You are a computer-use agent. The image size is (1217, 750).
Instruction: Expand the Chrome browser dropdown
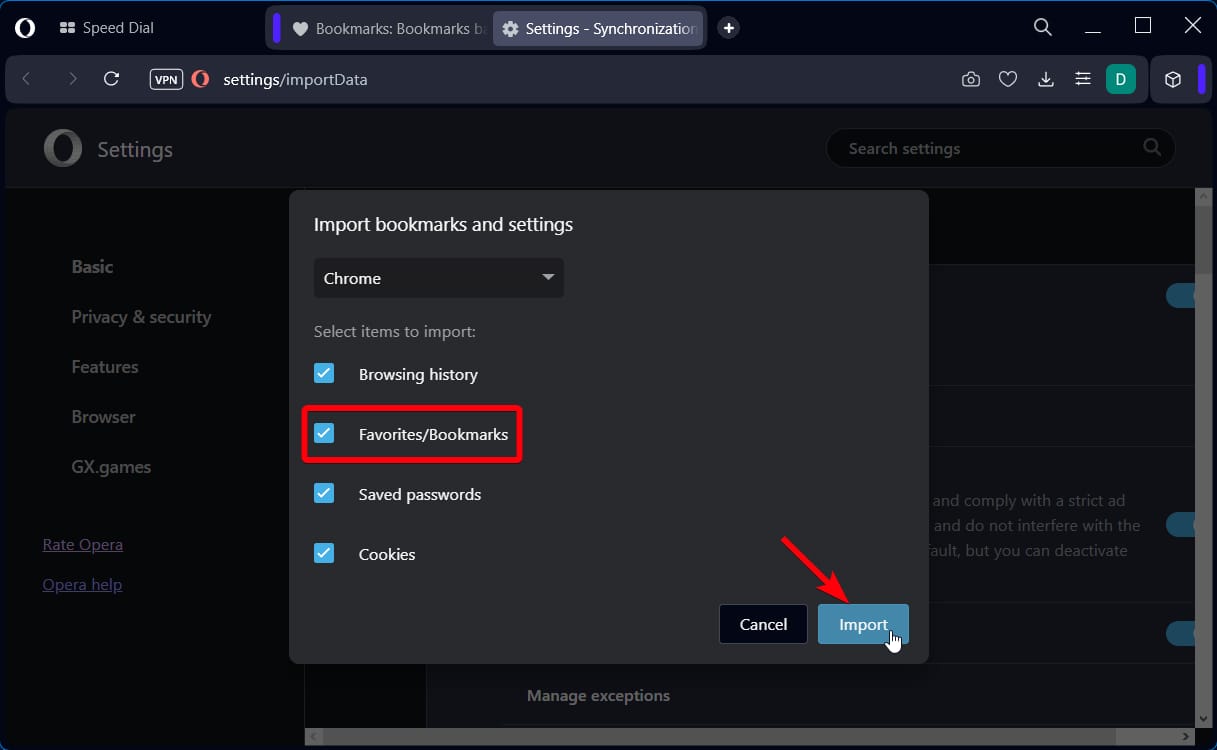click(x=439, y=278)
